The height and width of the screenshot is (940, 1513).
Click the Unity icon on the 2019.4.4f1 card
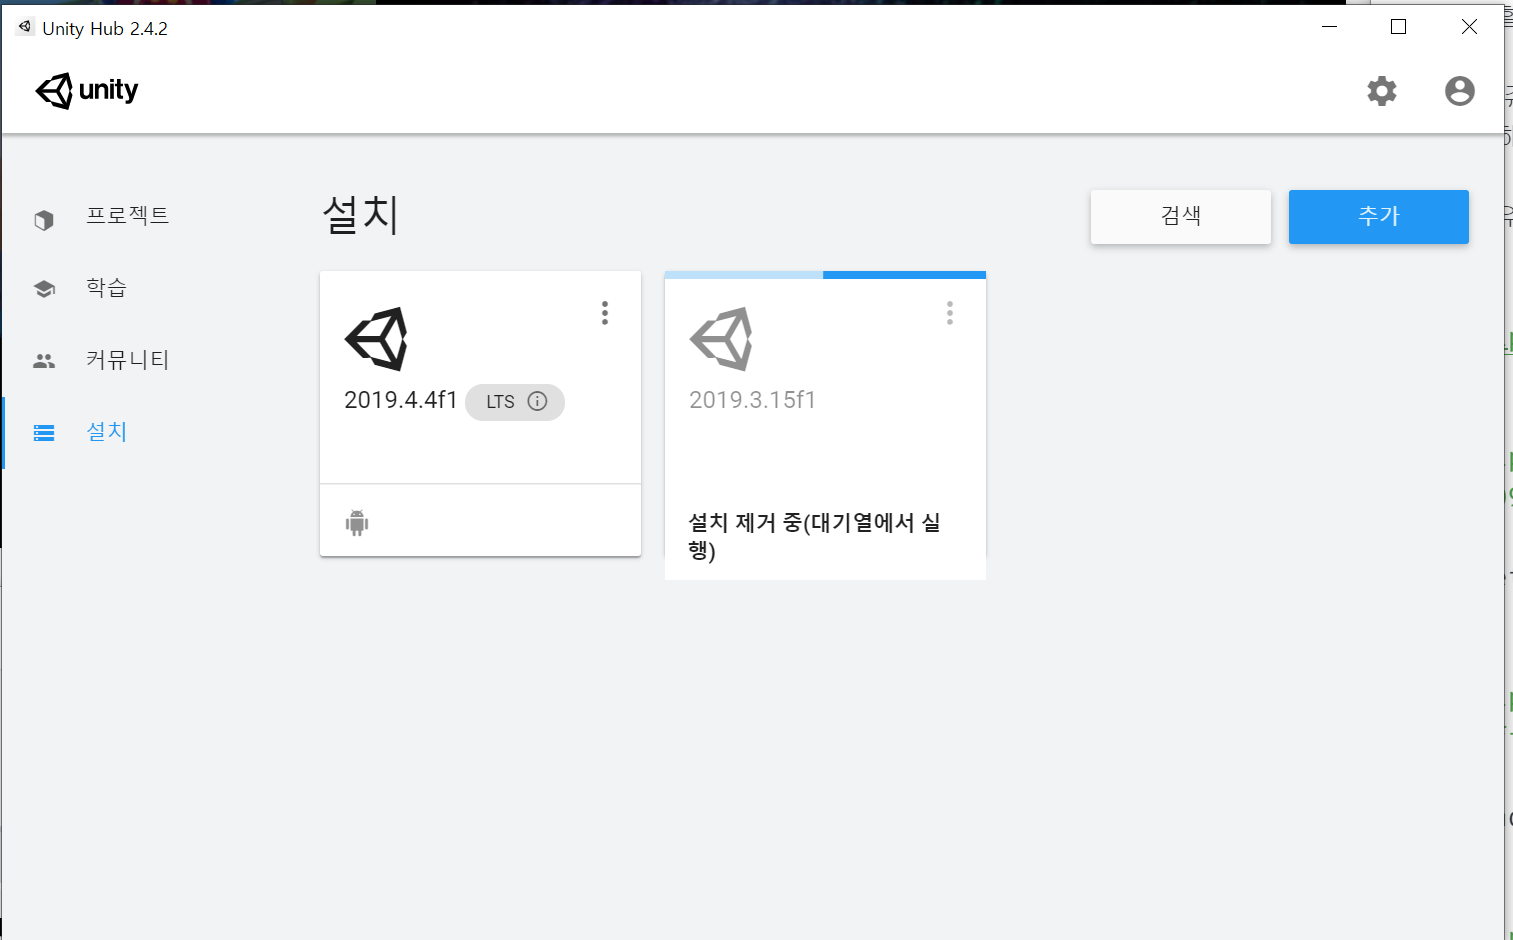tap(376, 339)
